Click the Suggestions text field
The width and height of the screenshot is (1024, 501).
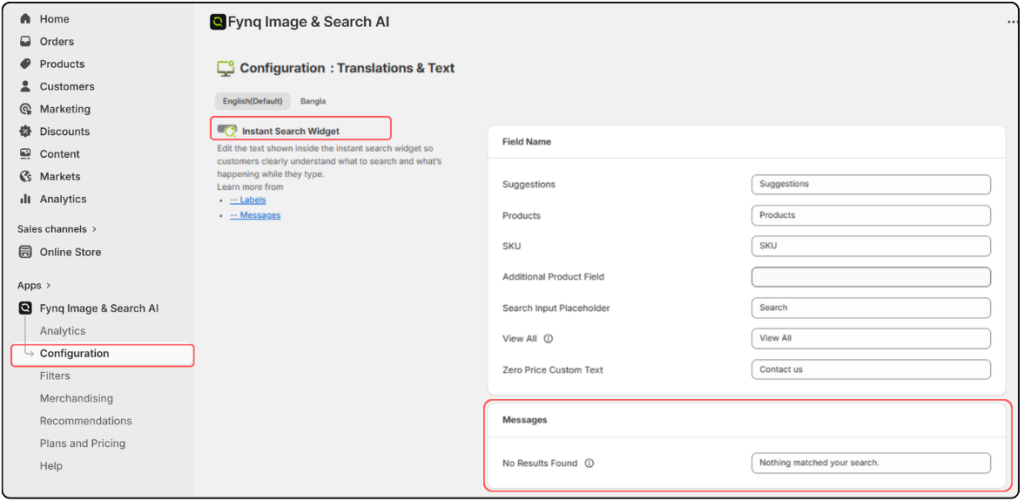(x=871, y=184)
